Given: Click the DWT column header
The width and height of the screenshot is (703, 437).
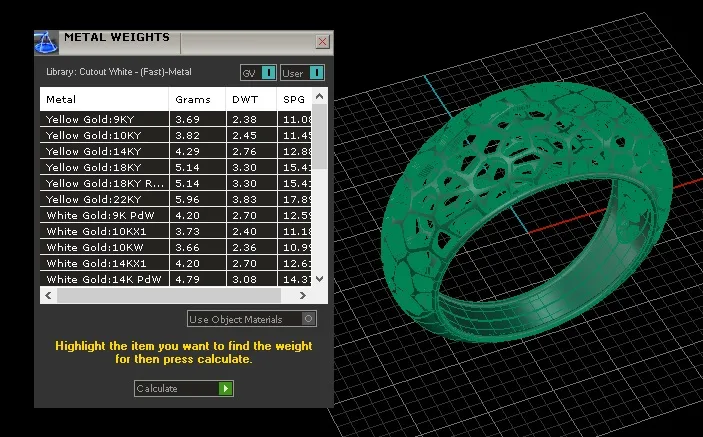Looking at the screenshot, I should coord(251,100).
